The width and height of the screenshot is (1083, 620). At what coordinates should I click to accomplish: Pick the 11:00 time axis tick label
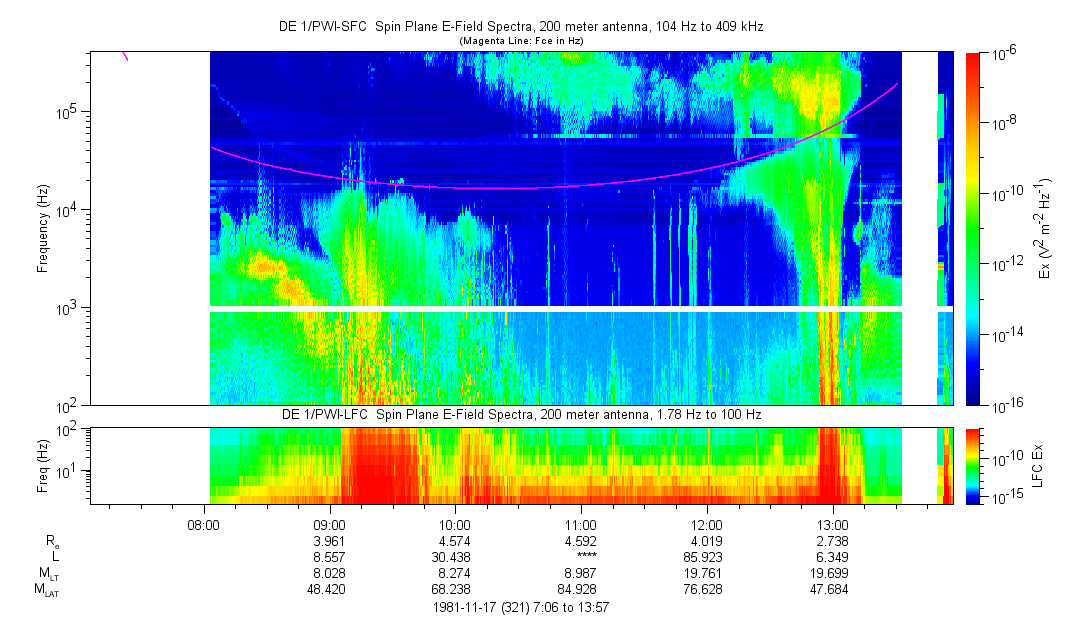coord(581,523)
